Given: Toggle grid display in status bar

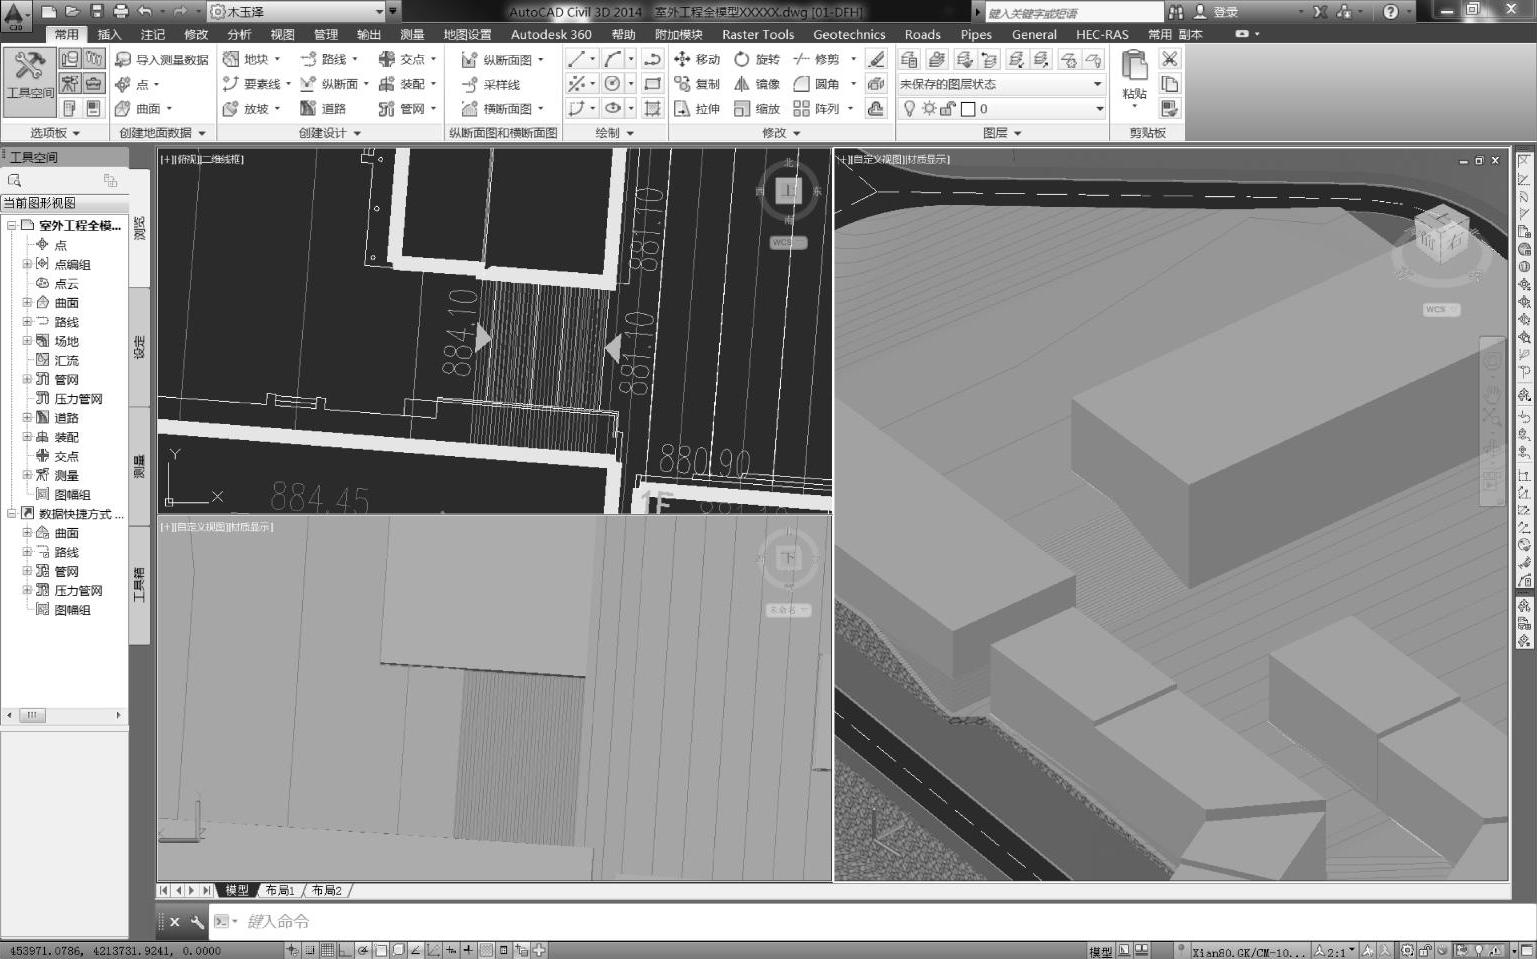Looking at the screenshot, I should click(x=327, y=950).
